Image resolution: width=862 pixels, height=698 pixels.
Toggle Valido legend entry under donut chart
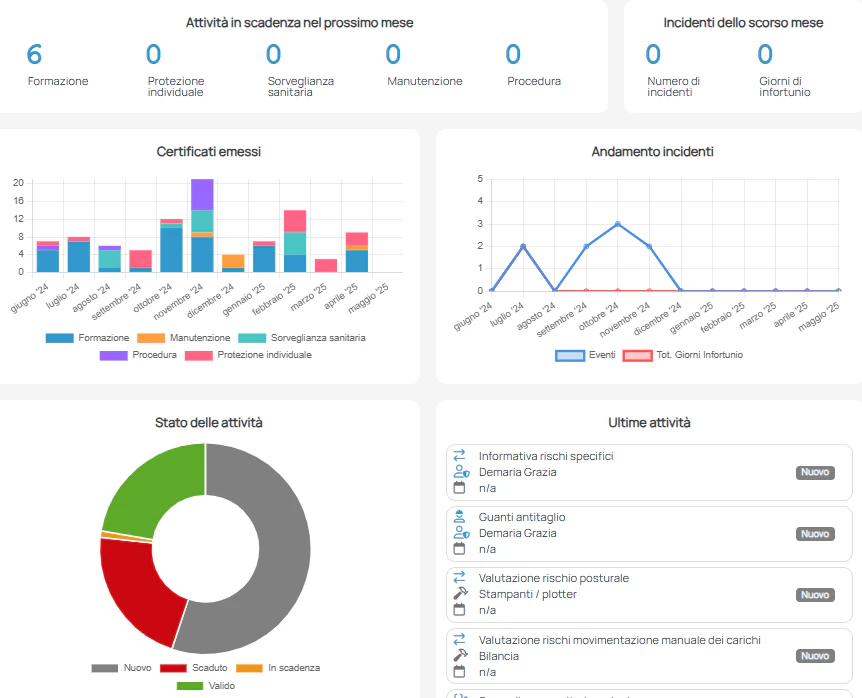tap(205, 686)
